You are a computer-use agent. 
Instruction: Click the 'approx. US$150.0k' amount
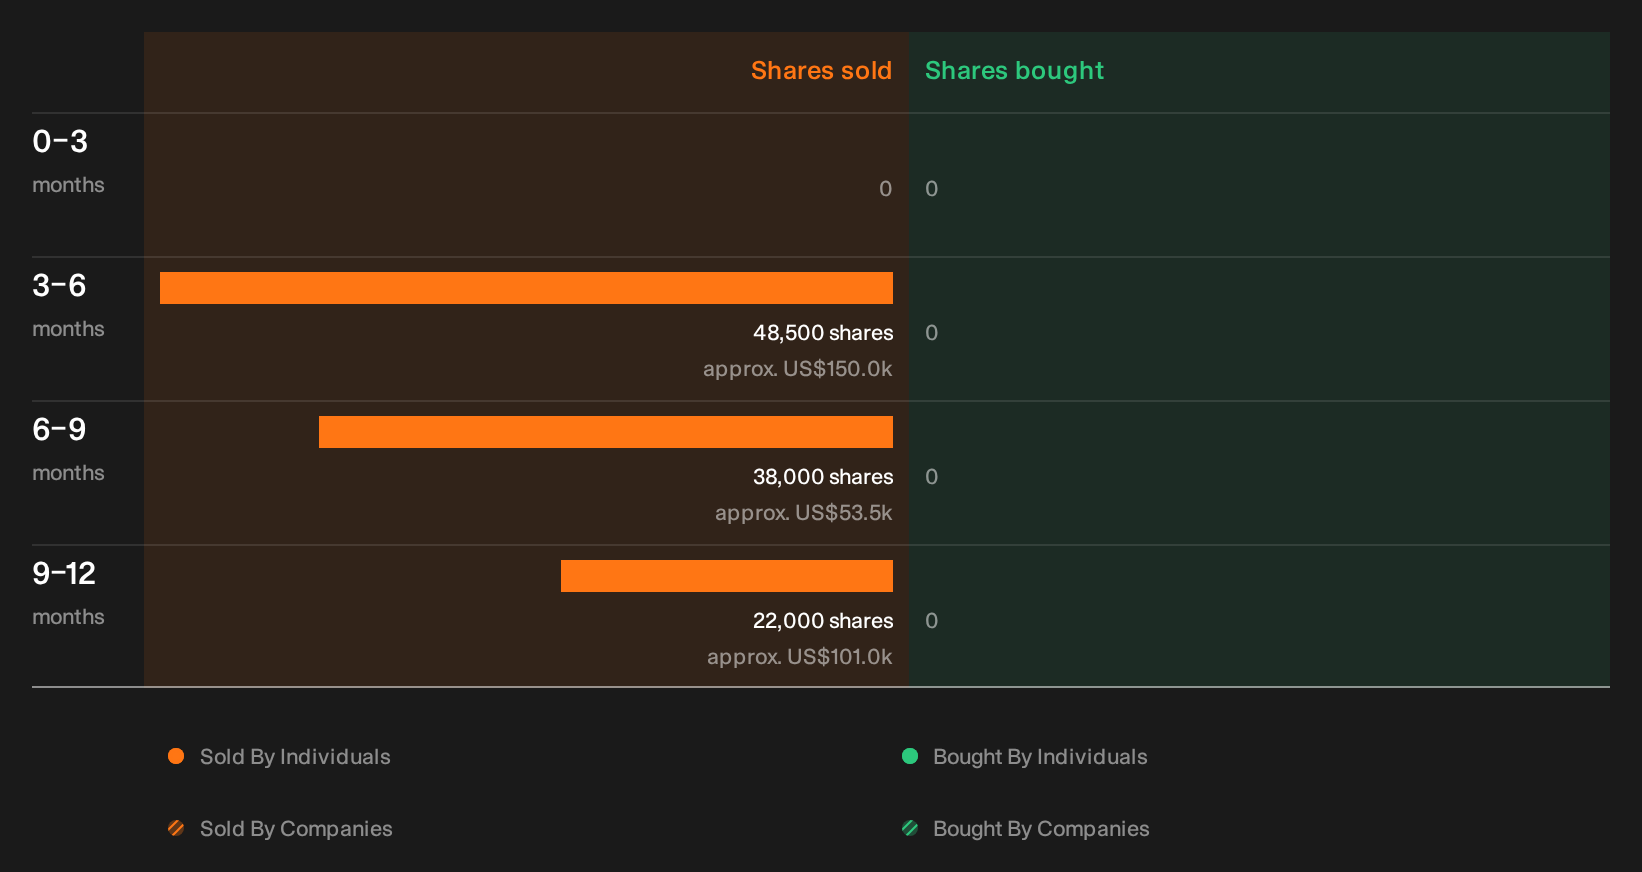point(798,369)
